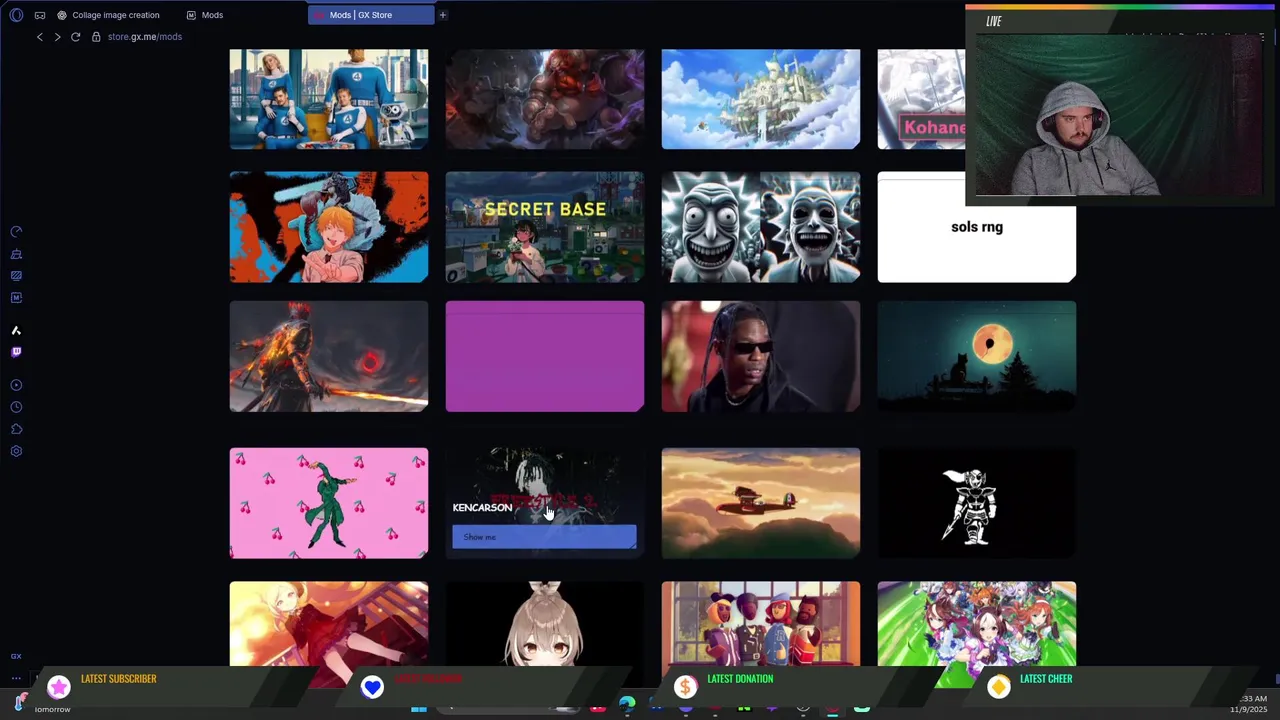The height and width of the screenshot is (720, 1280).
Task: Open the sidebar three-dots menu
Action: pos(16,678)
